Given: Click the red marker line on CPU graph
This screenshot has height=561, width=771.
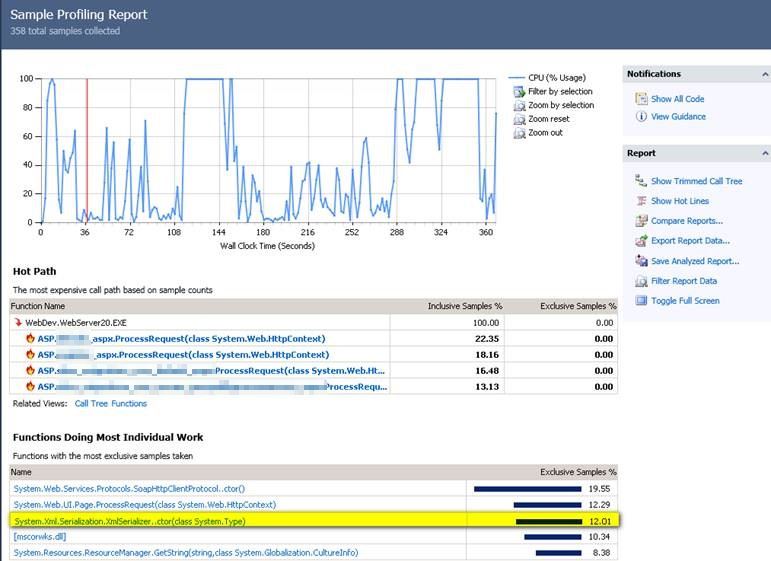Looking at the screenshot, I should coord(87,150).
